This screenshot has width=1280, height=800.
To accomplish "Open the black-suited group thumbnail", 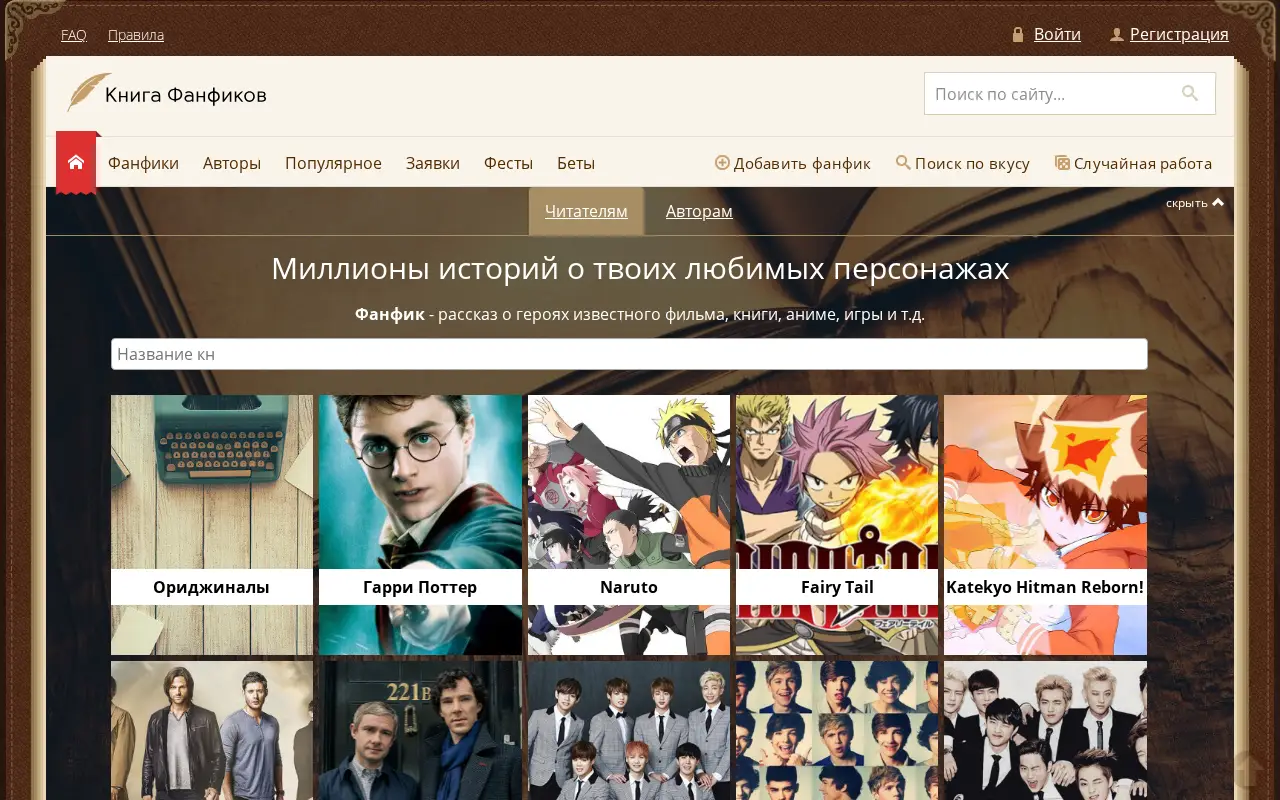I will [1045, 730].
